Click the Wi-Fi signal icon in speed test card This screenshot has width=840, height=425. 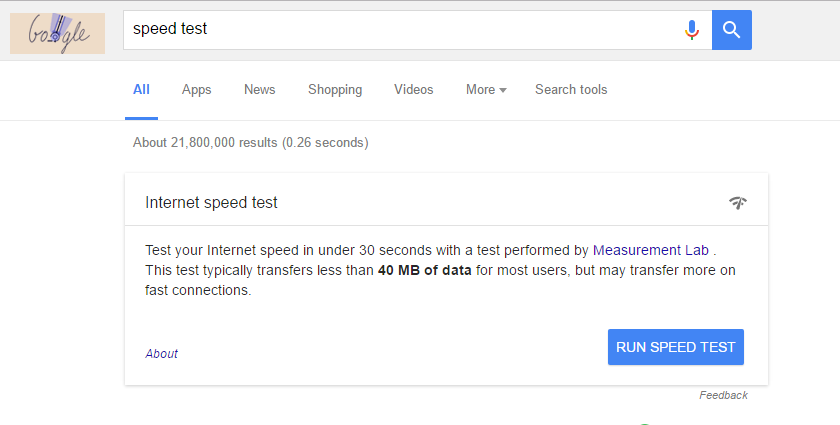pyautogui.click(x=738, y=203)
